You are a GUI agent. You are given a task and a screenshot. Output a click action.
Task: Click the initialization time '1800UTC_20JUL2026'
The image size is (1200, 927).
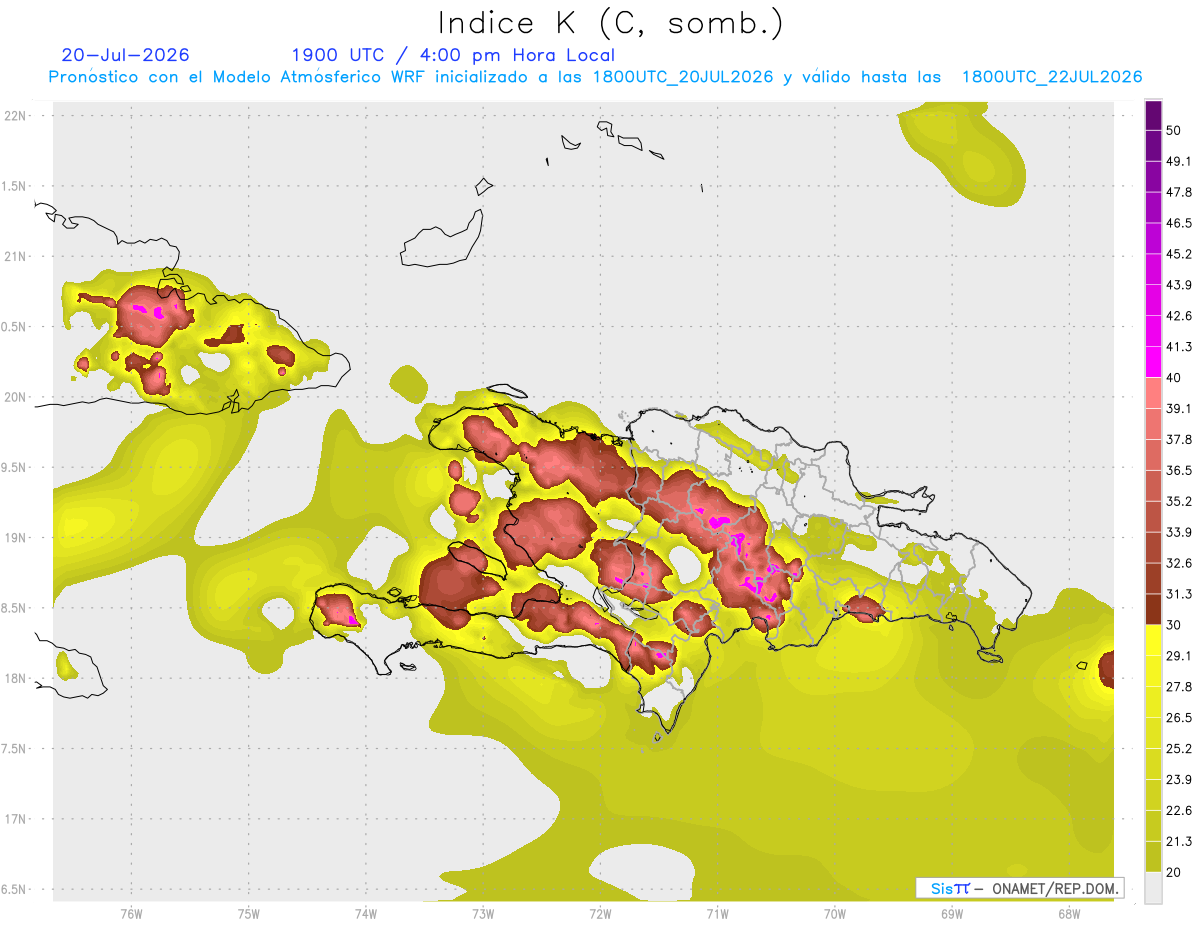point(683,77)
